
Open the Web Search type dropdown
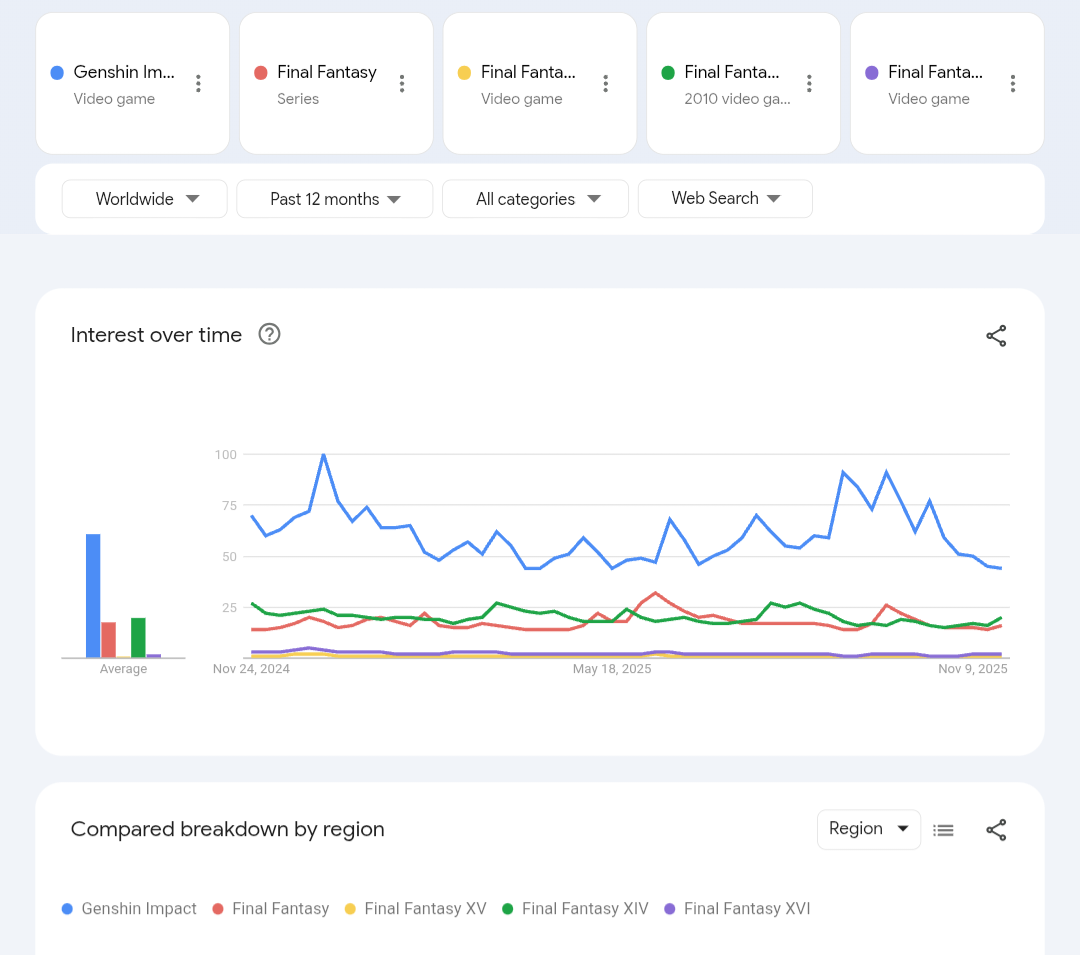pos(725,199)
